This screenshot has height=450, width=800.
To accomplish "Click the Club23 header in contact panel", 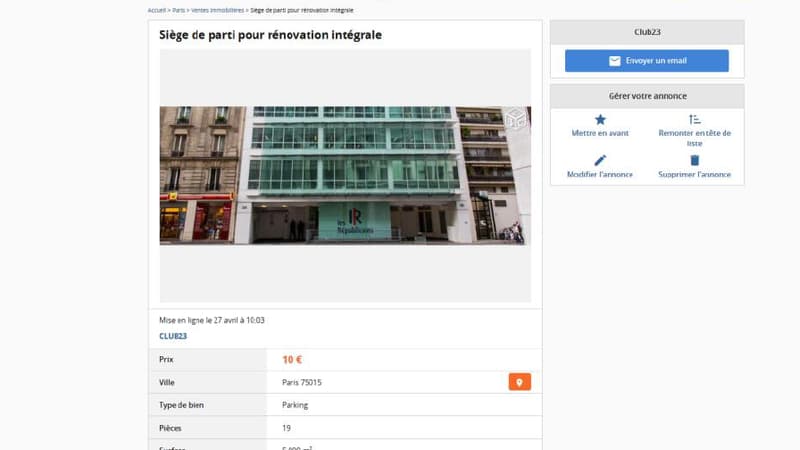I will [647, 32].
